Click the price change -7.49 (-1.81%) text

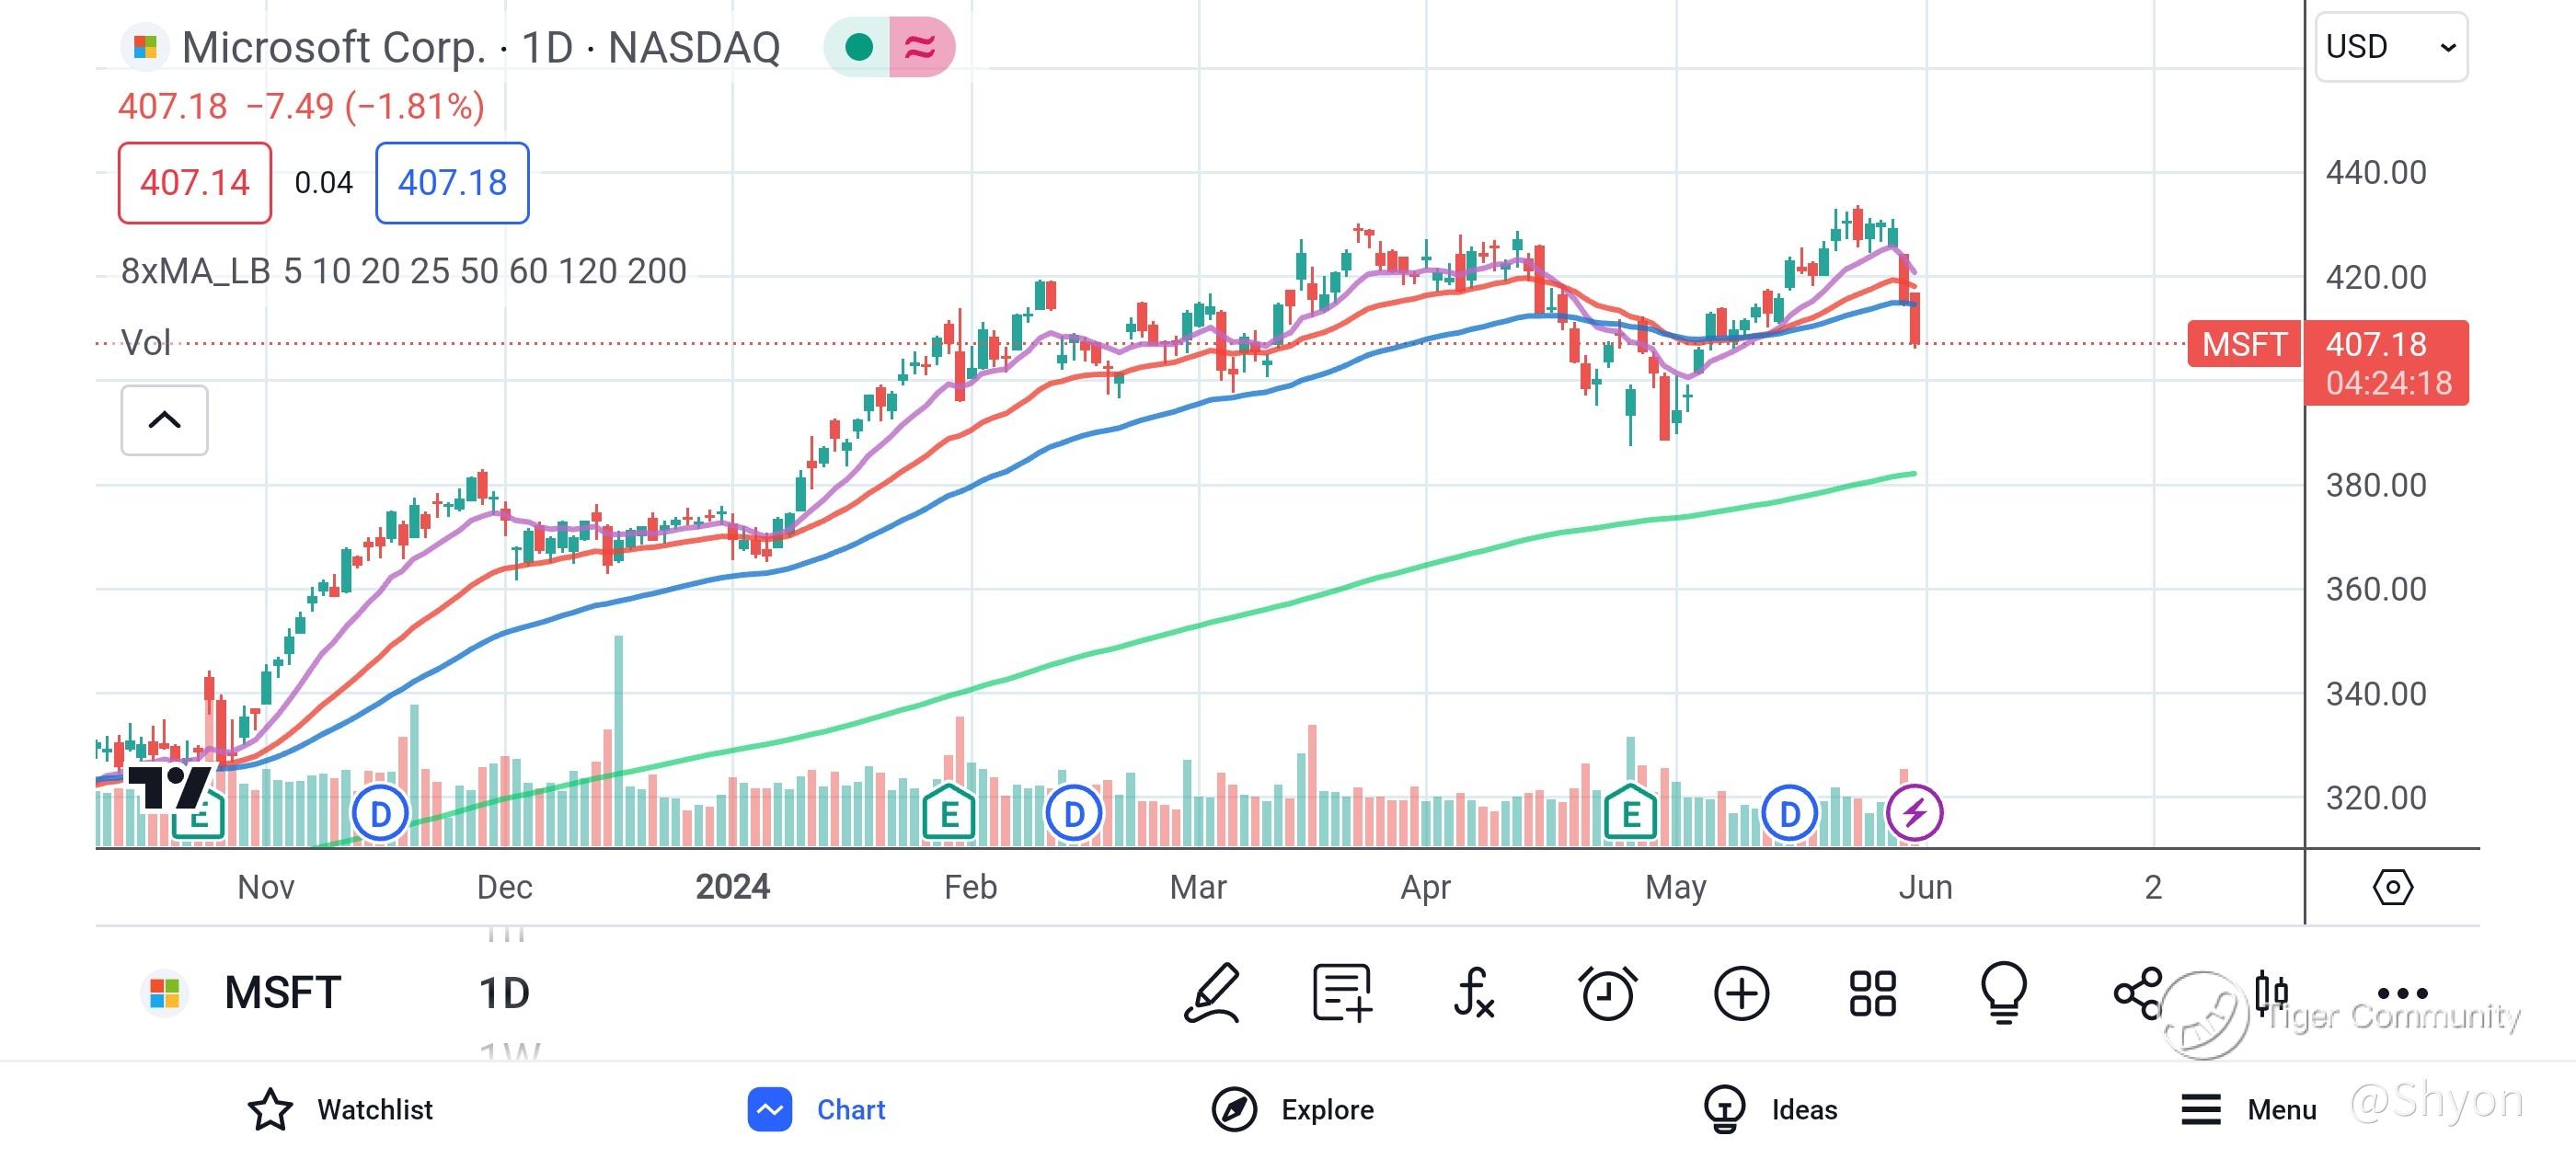point(365,106)
